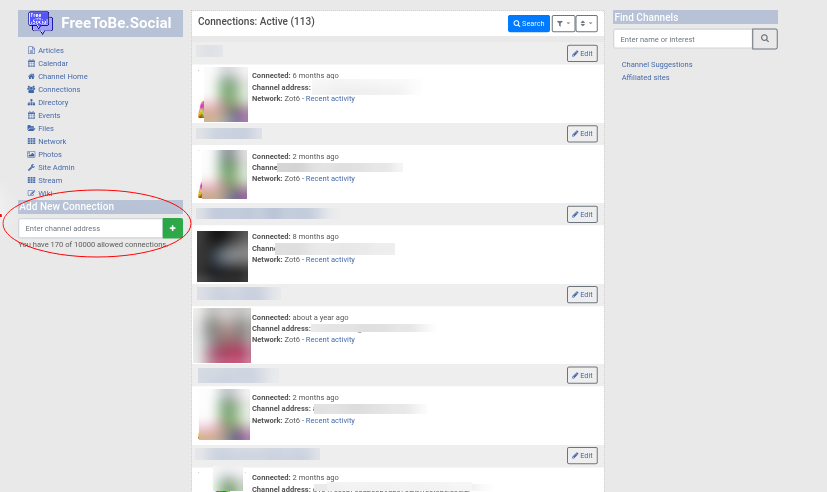Viewport: 827px width, 492px height.
Task: Click the Directory sitemap icon
Action: coord(31,102)
